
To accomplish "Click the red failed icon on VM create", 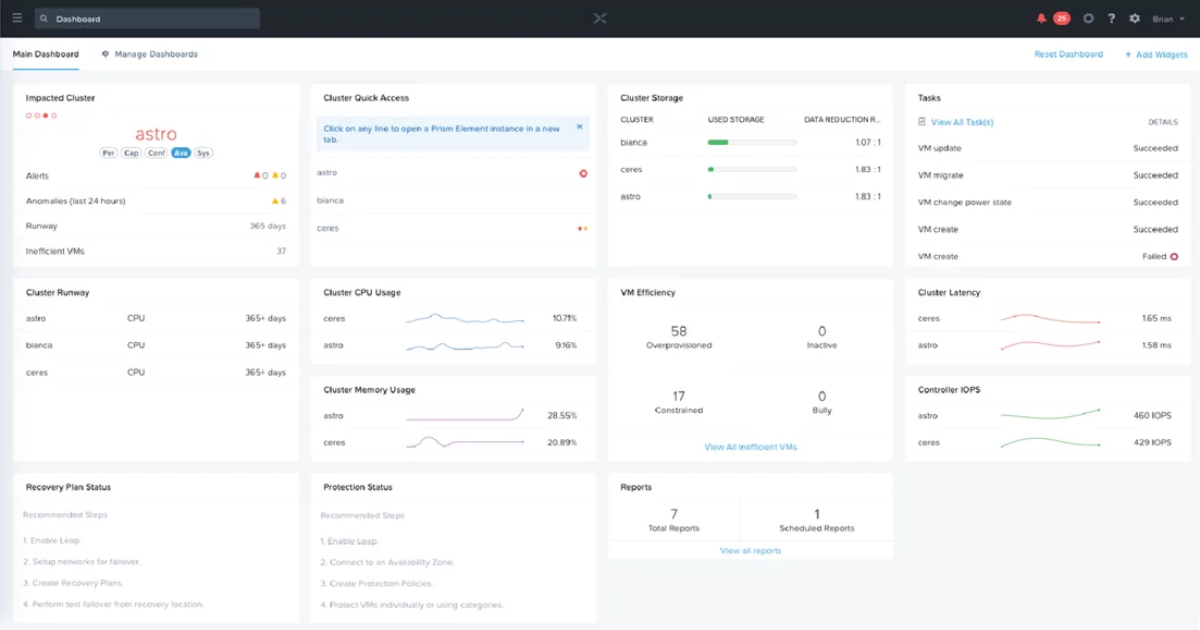I will coord(1174,257).
